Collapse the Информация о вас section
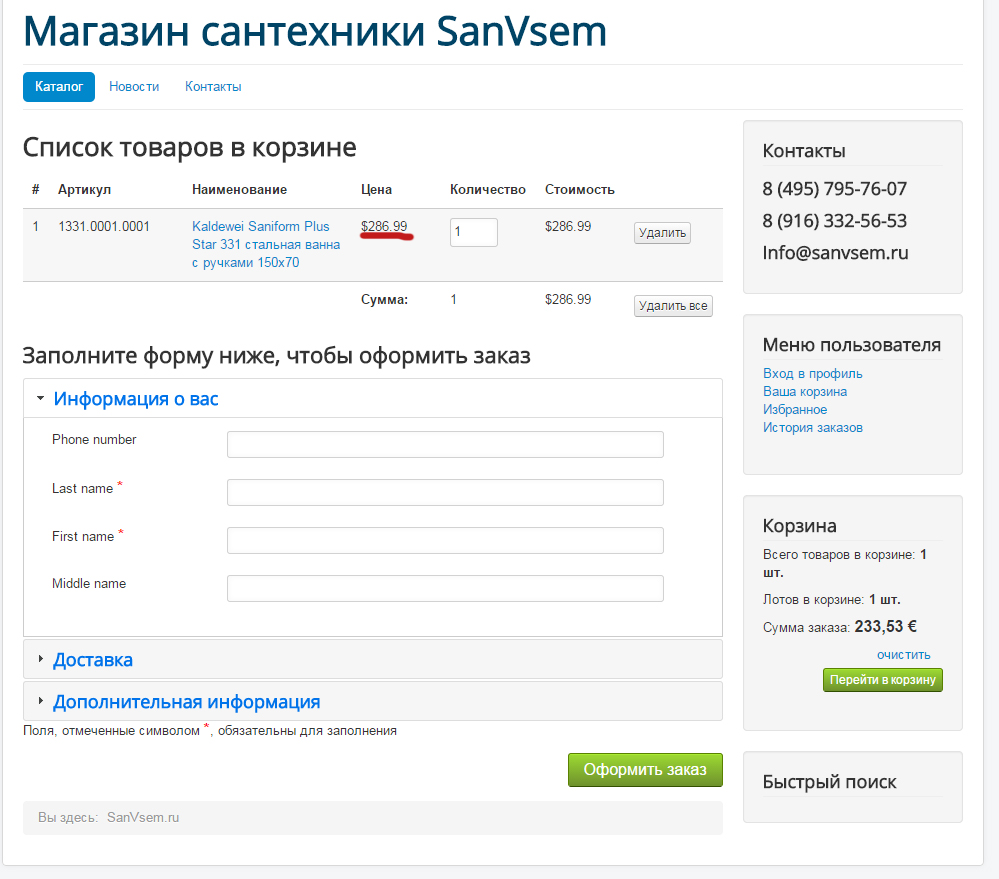The width and height of the screenshot is (999, 879). (x=135, y=399)
